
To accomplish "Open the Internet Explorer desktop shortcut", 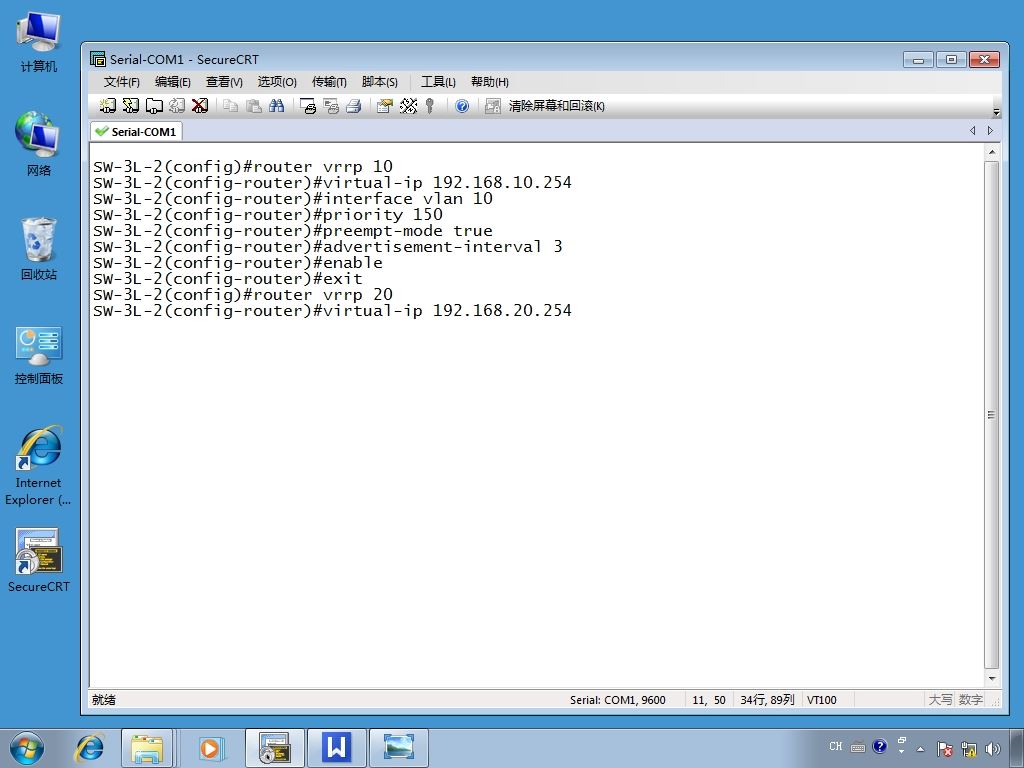I will [39, 466].
